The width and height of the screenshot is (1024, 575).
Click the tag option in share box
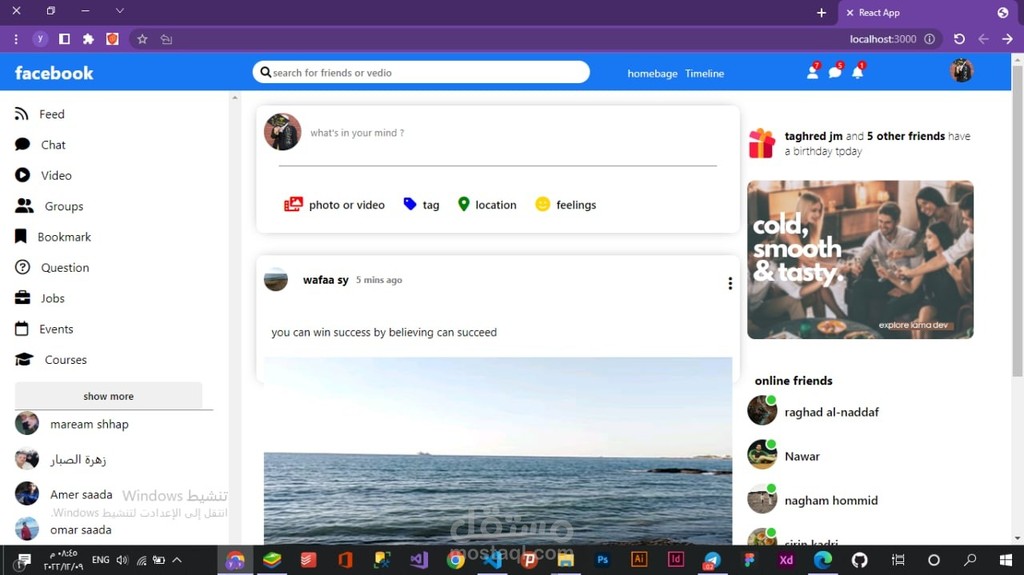[421, 205]
